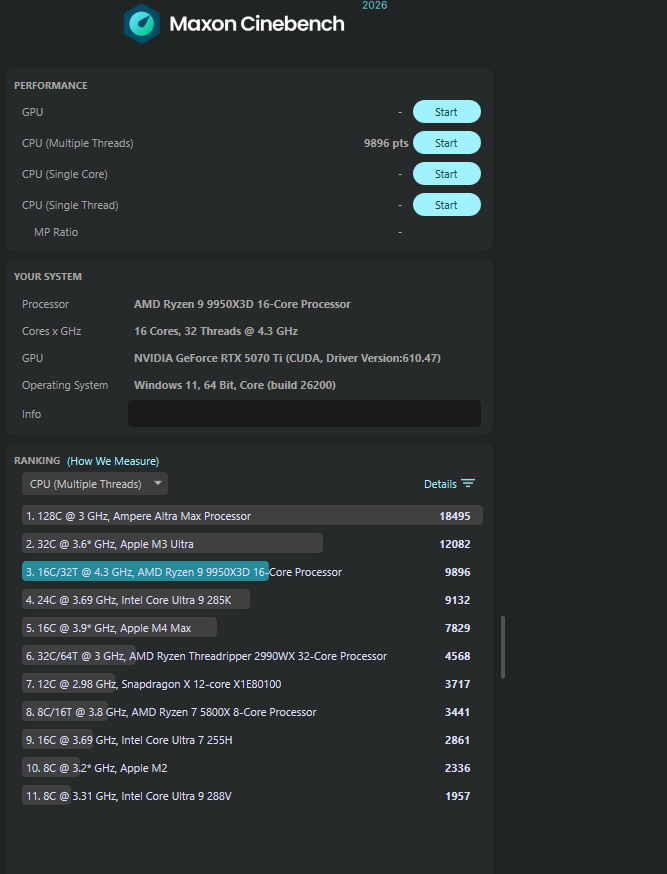Click the 2861 ranking score
The image size is (667, 874).
tap(457, 740)
